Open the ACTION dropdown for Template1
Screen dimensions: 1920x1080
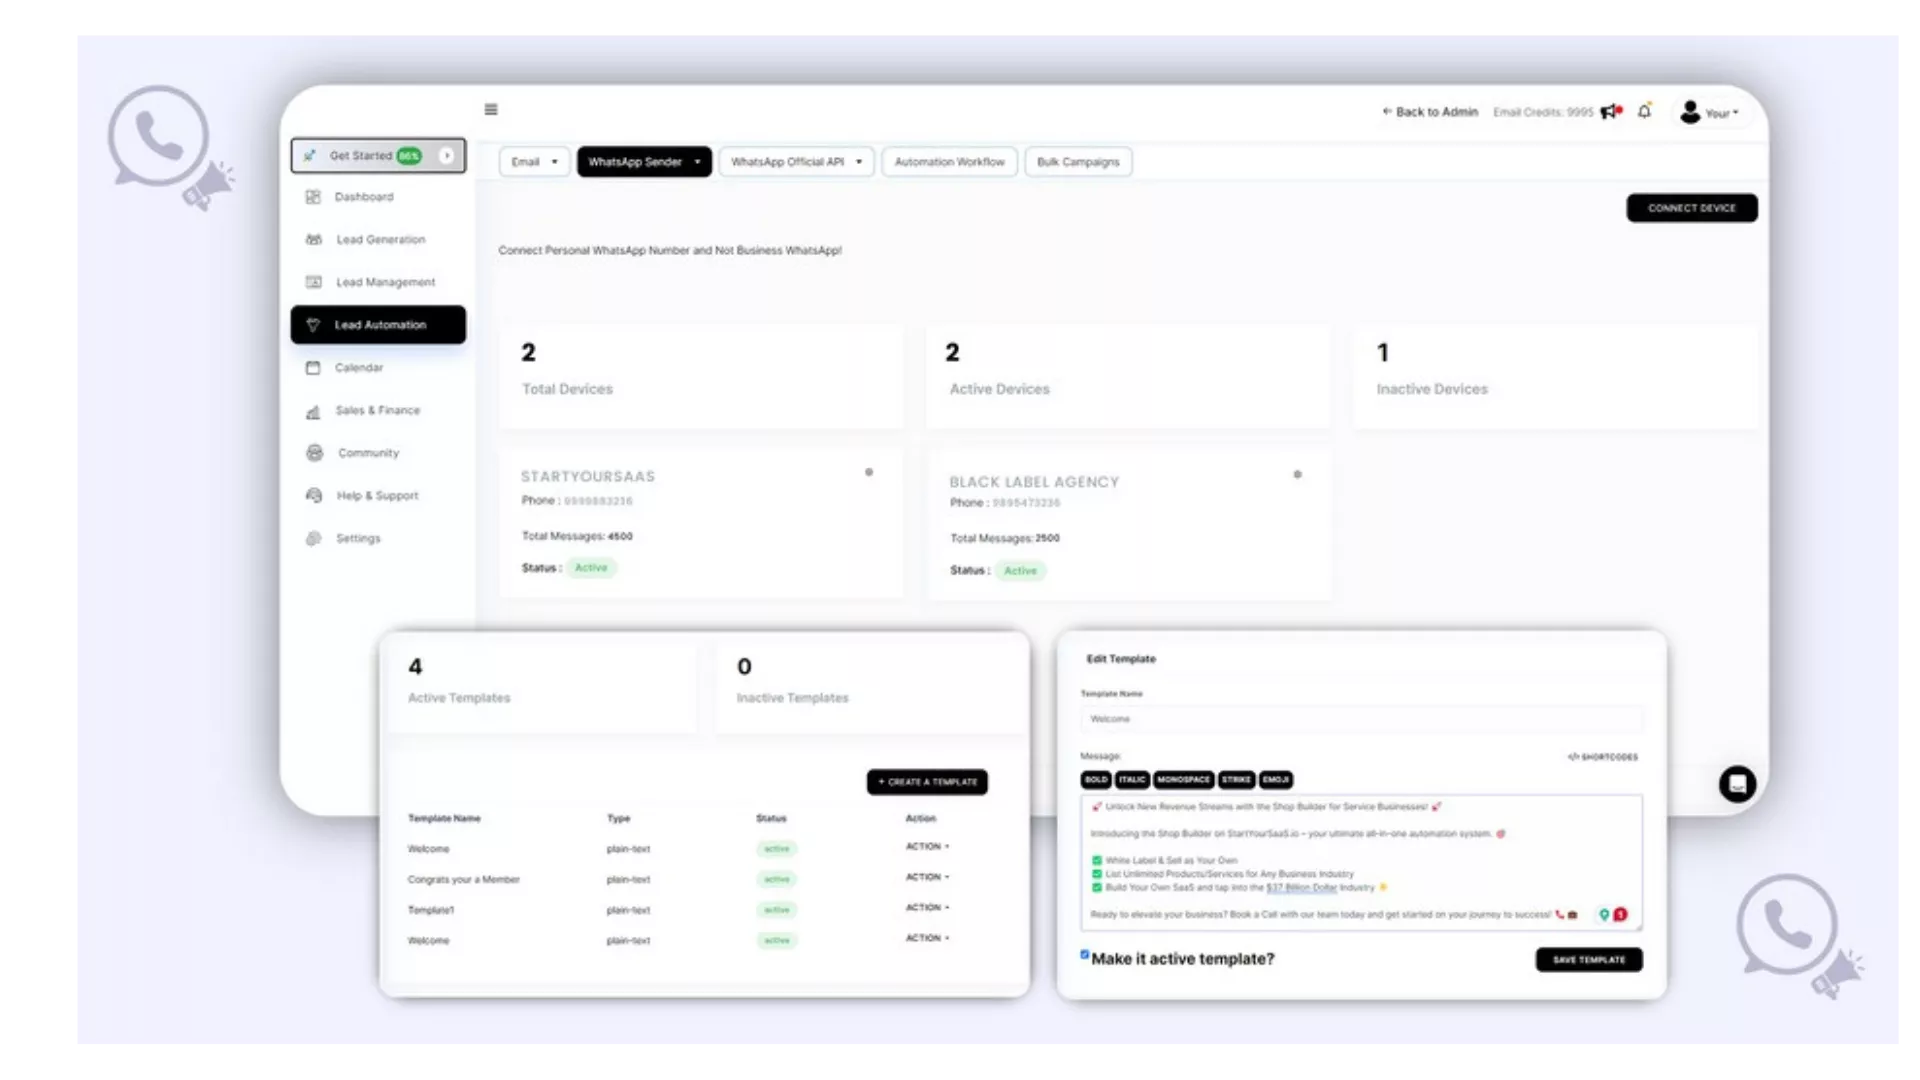tap(927, 908)
